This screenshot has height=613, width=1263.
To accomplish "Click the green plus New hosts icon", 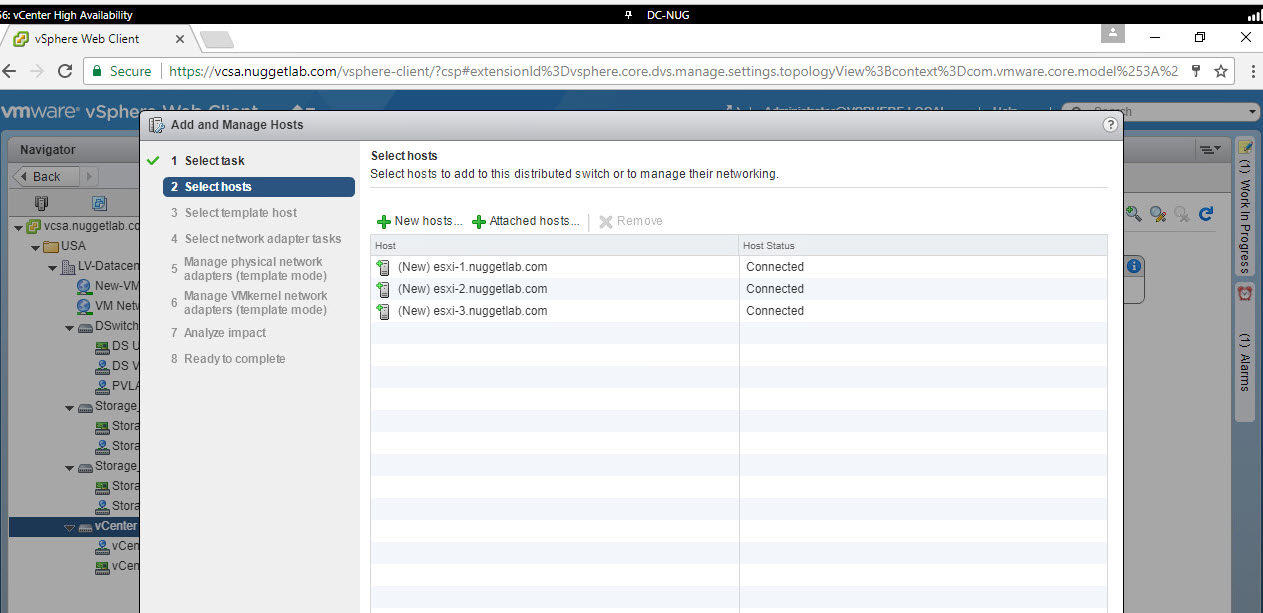I will tap(383, 221).
